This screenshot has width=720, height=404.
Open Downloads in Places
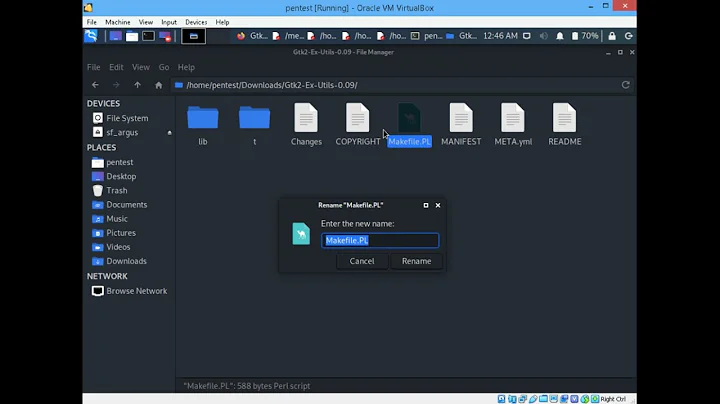tap(119, 261)
